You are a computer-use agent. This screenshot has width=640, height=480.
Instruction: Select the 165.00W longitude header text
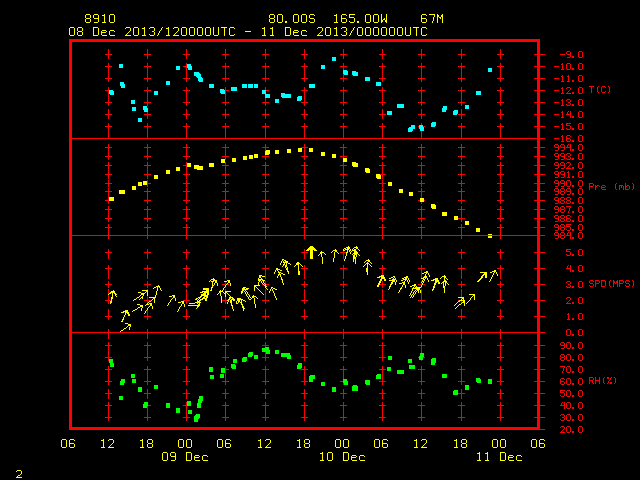[x=360, y=19]
